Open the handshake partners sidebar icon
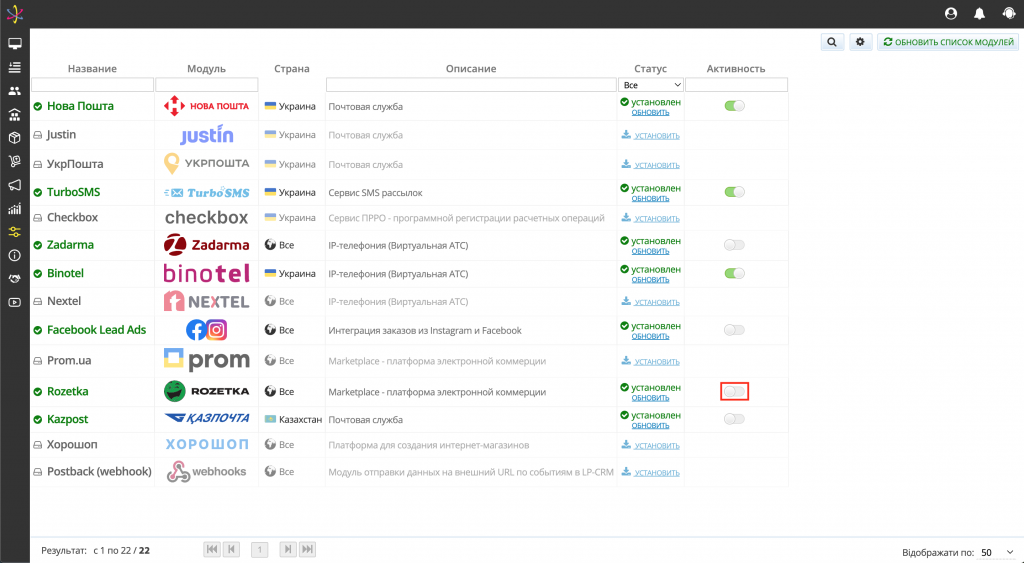The height and width of the screenshot is (563, 1024). (14, 279)
